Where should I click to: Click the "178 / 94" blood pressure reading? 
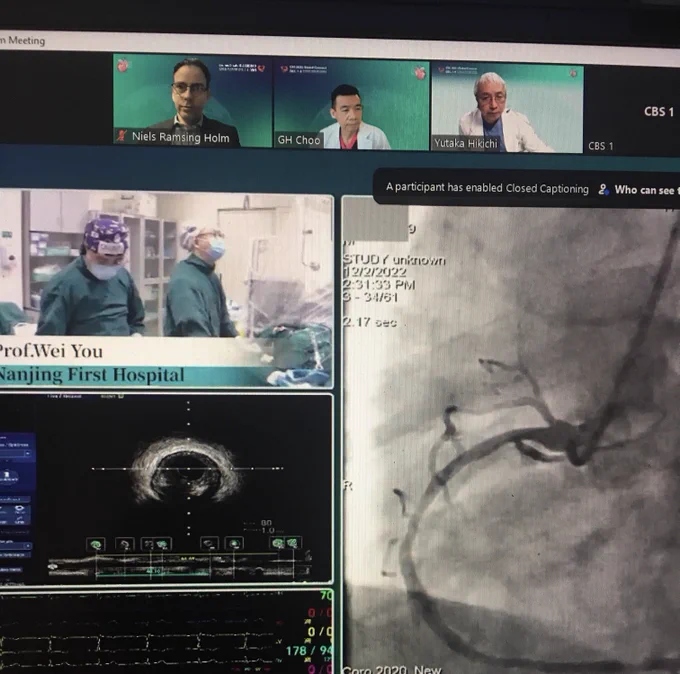[309, 650]
